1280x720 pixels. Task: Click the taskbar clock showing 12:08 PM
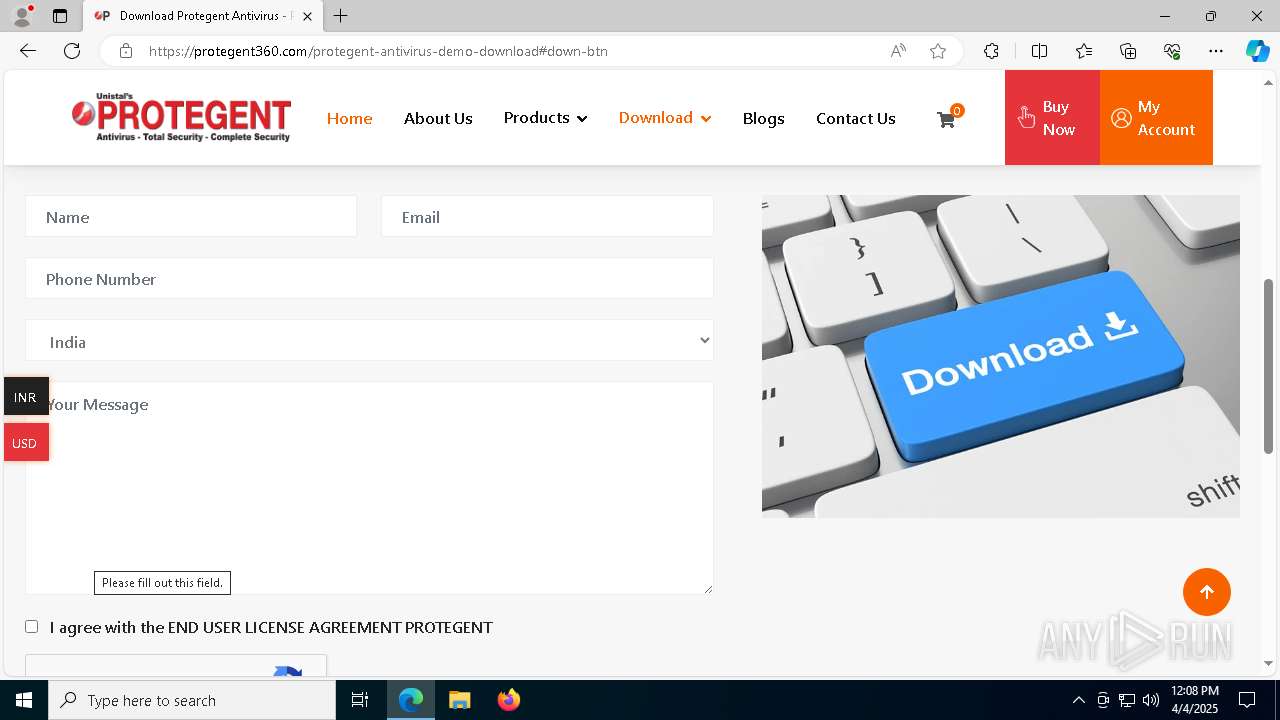pyautogui.click(x=1194, y=700)
